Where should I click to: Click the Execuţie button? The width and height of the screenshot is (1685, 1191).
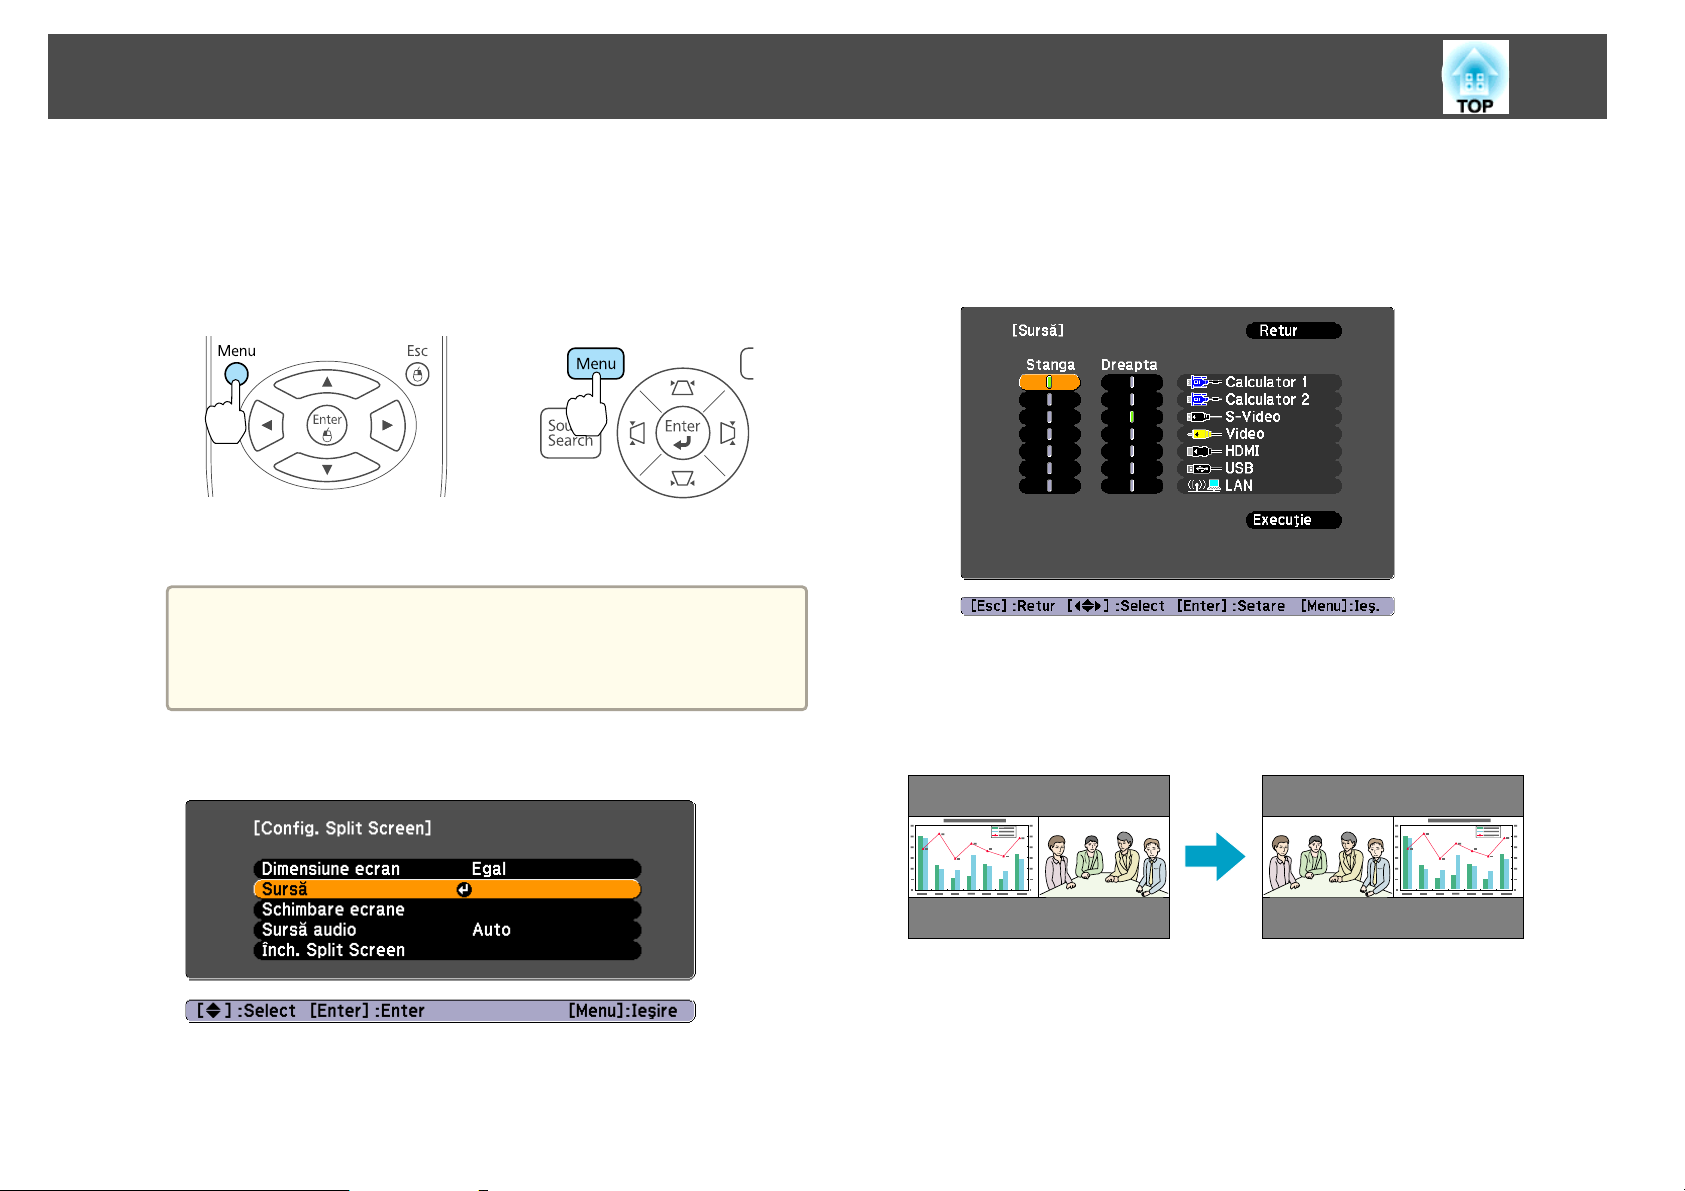[x=1293, y=520]
